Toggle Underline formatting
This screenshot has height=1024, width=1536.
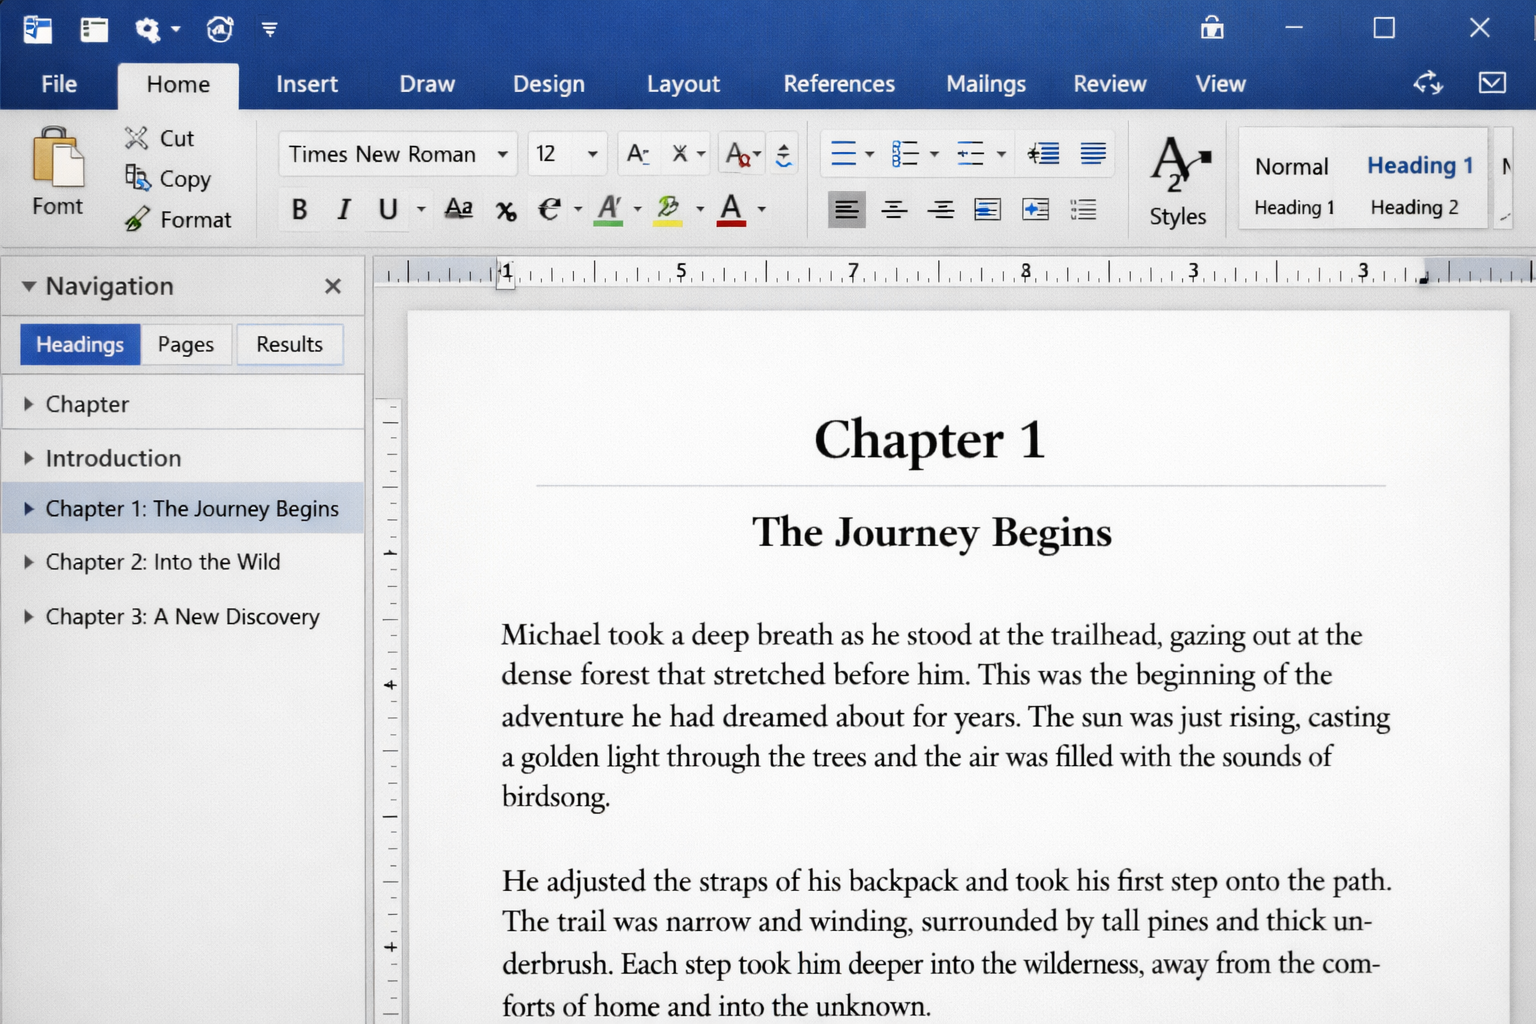pos(388,209)
